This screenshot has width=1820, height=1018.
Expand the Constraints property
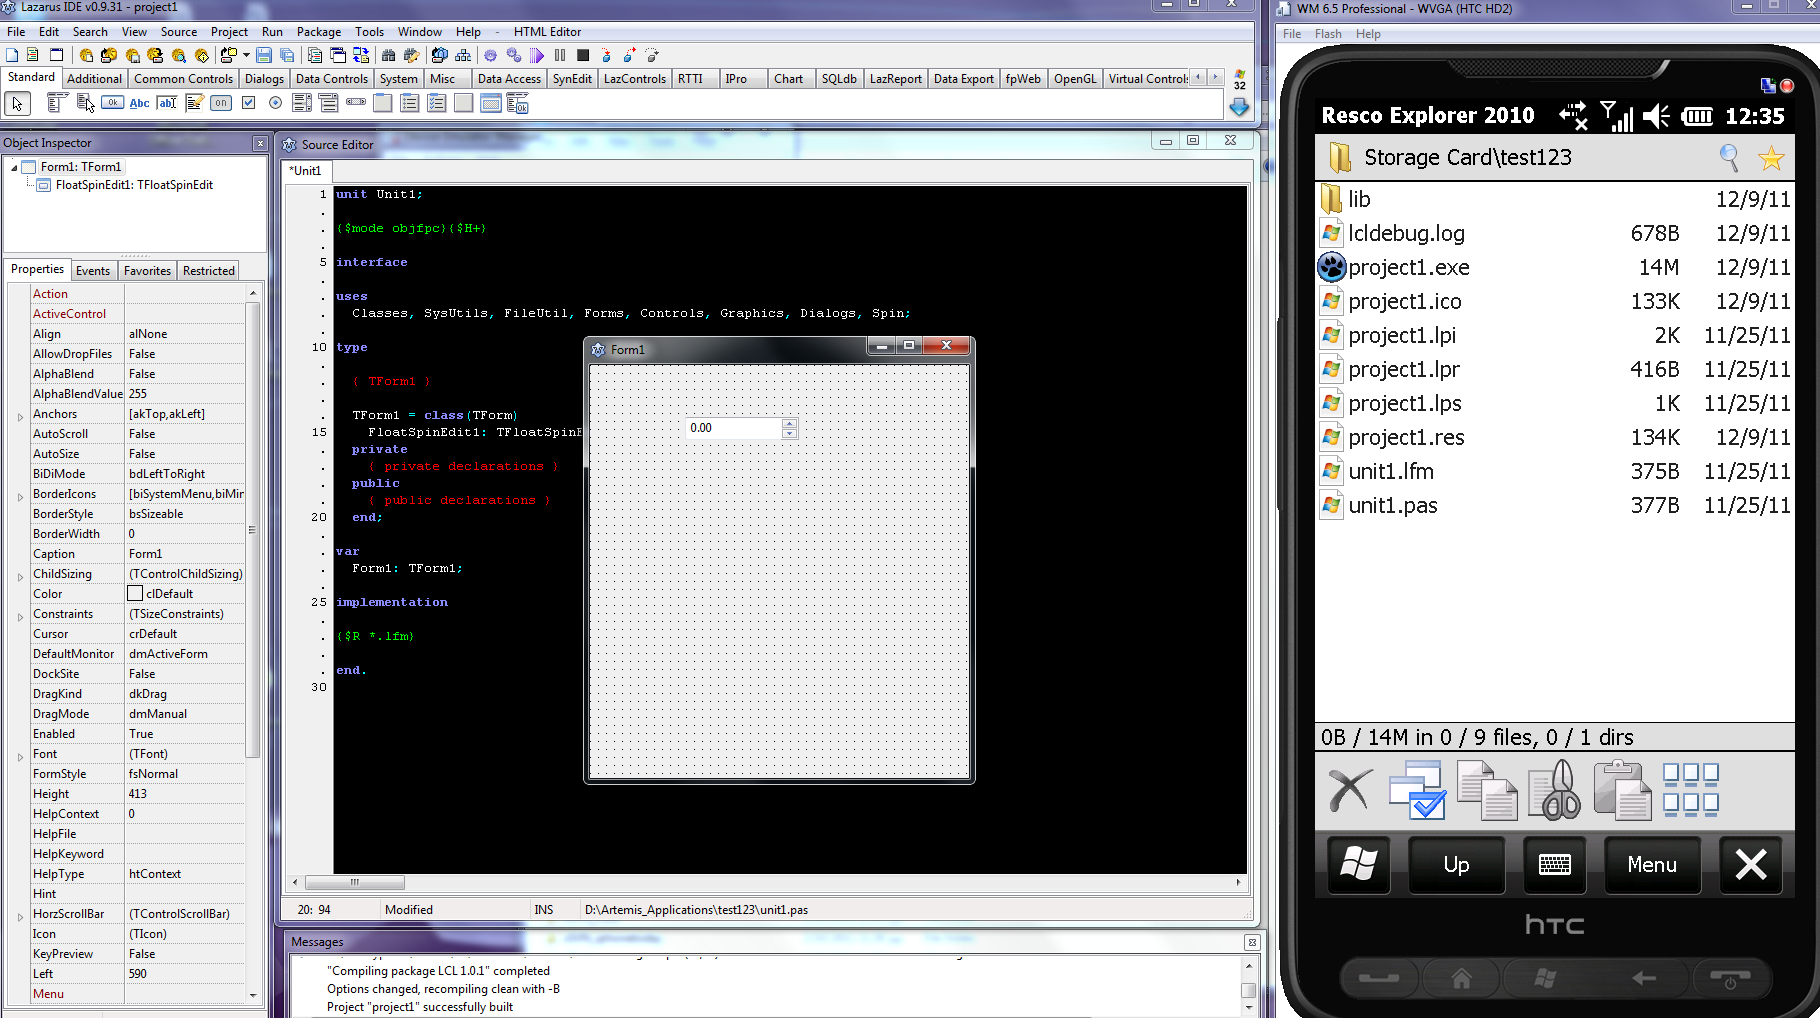tap(20, 616)
